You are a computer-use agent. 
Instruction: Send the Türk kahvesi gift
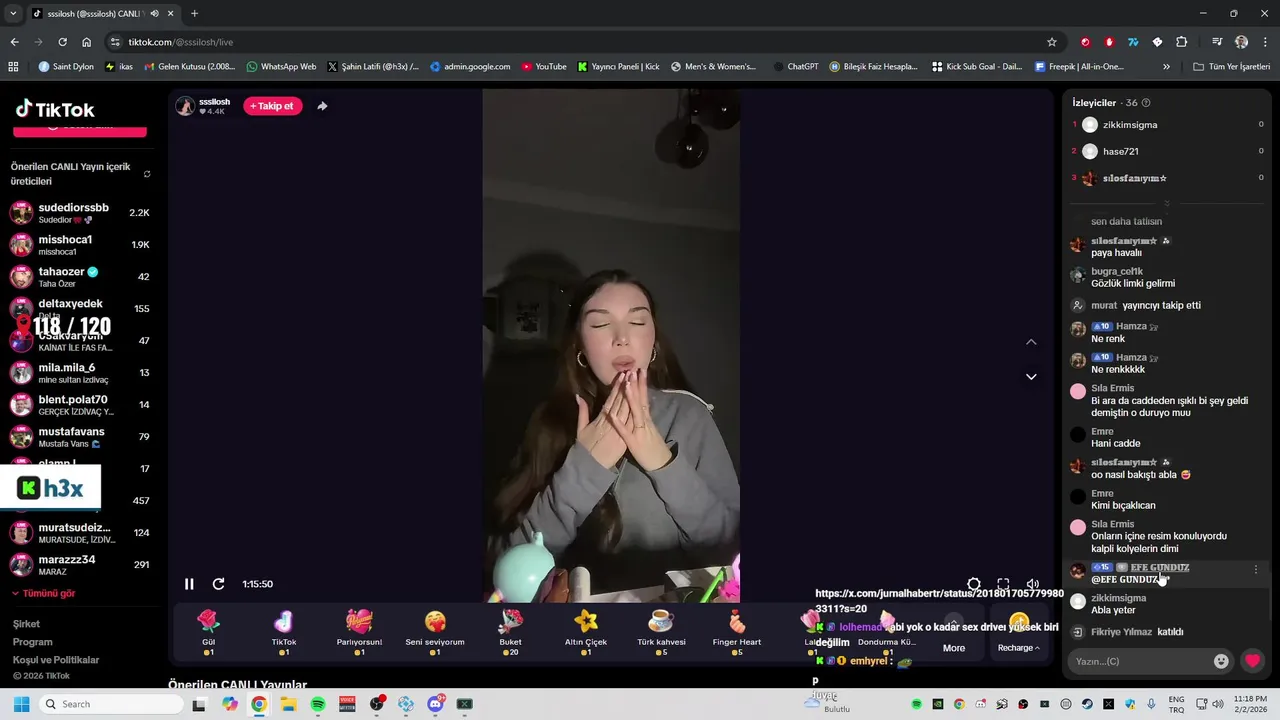[661, 633]
